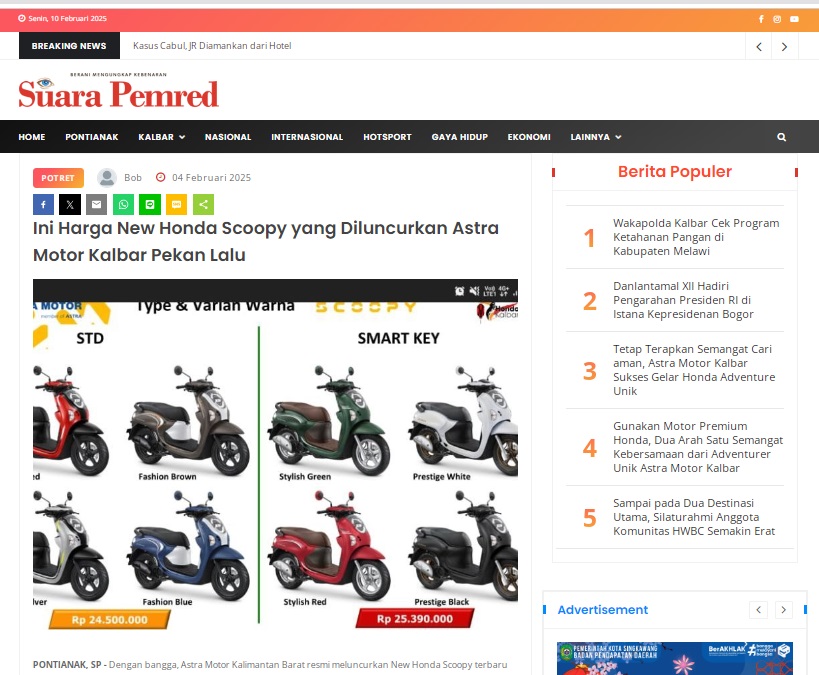
Task: Click rank number 3 in popular list
Action: click(x=590, y=370)
